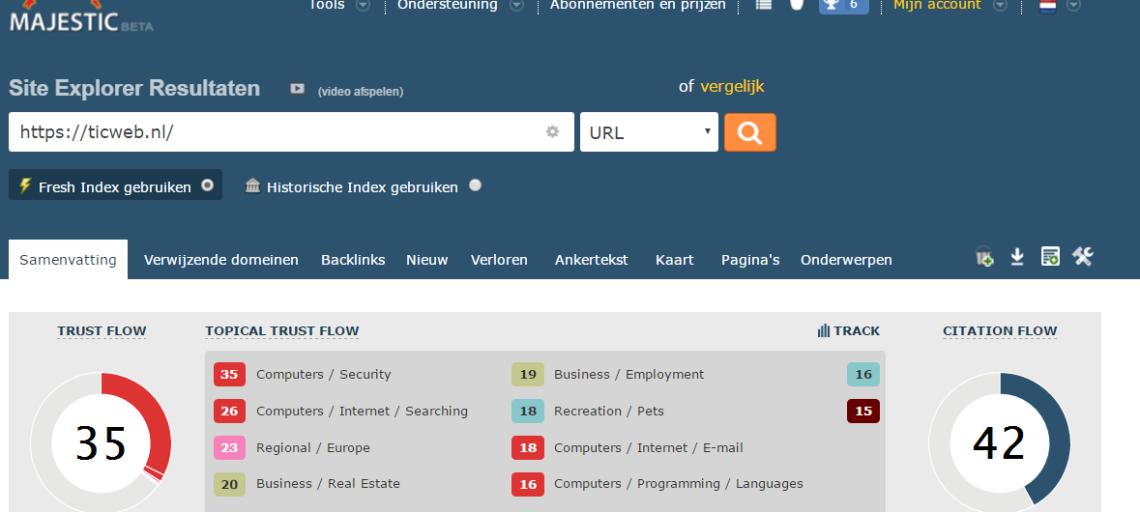Select Fresh Index gebruiken radio button

207,185
